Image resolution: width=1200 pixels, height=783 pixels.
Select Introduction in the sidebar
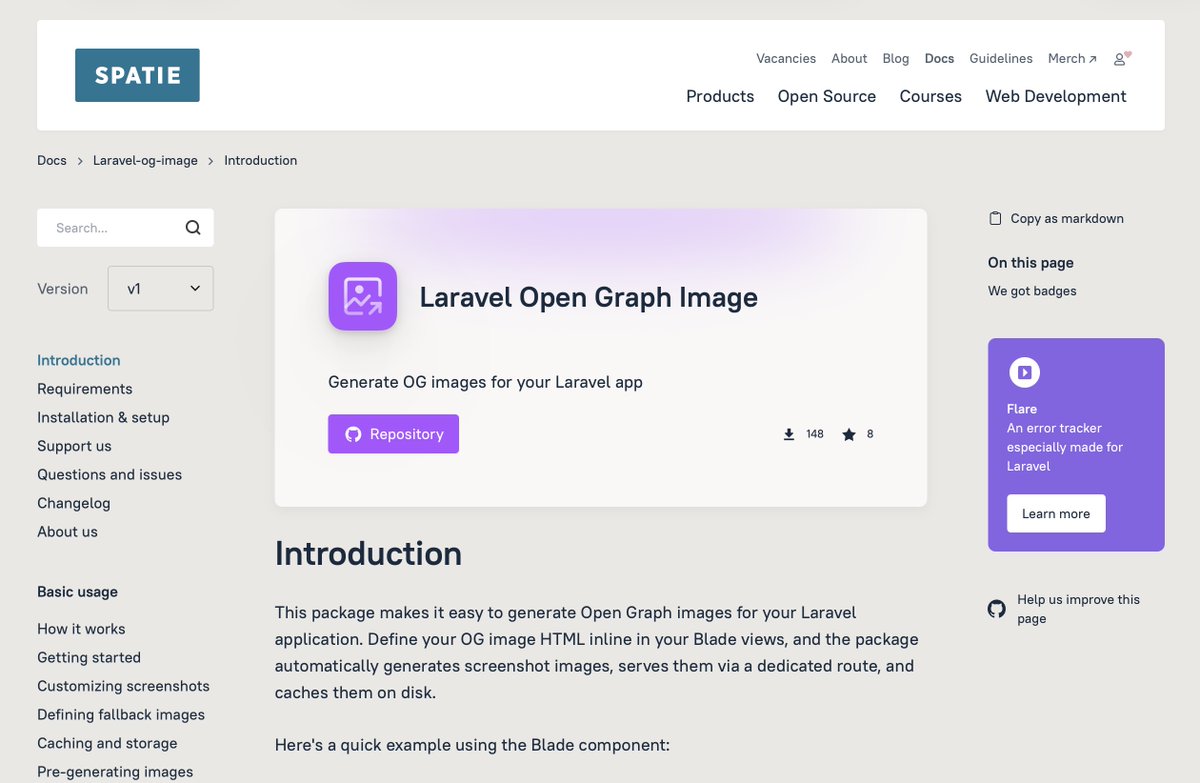click(x=79, y=360)
